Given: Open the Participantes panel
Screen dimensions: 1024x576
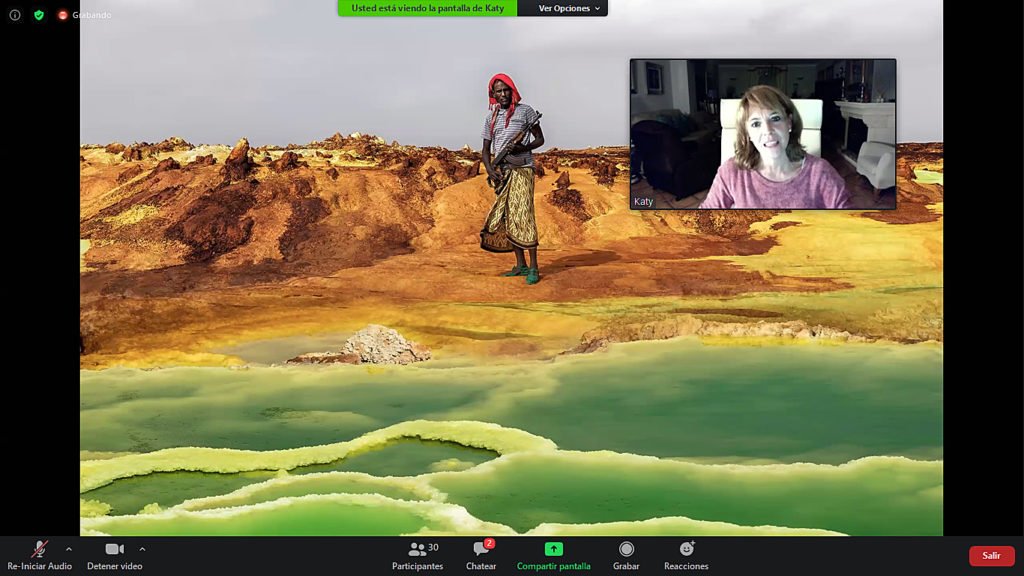Looking at the screenshot, I should point(417,556).
